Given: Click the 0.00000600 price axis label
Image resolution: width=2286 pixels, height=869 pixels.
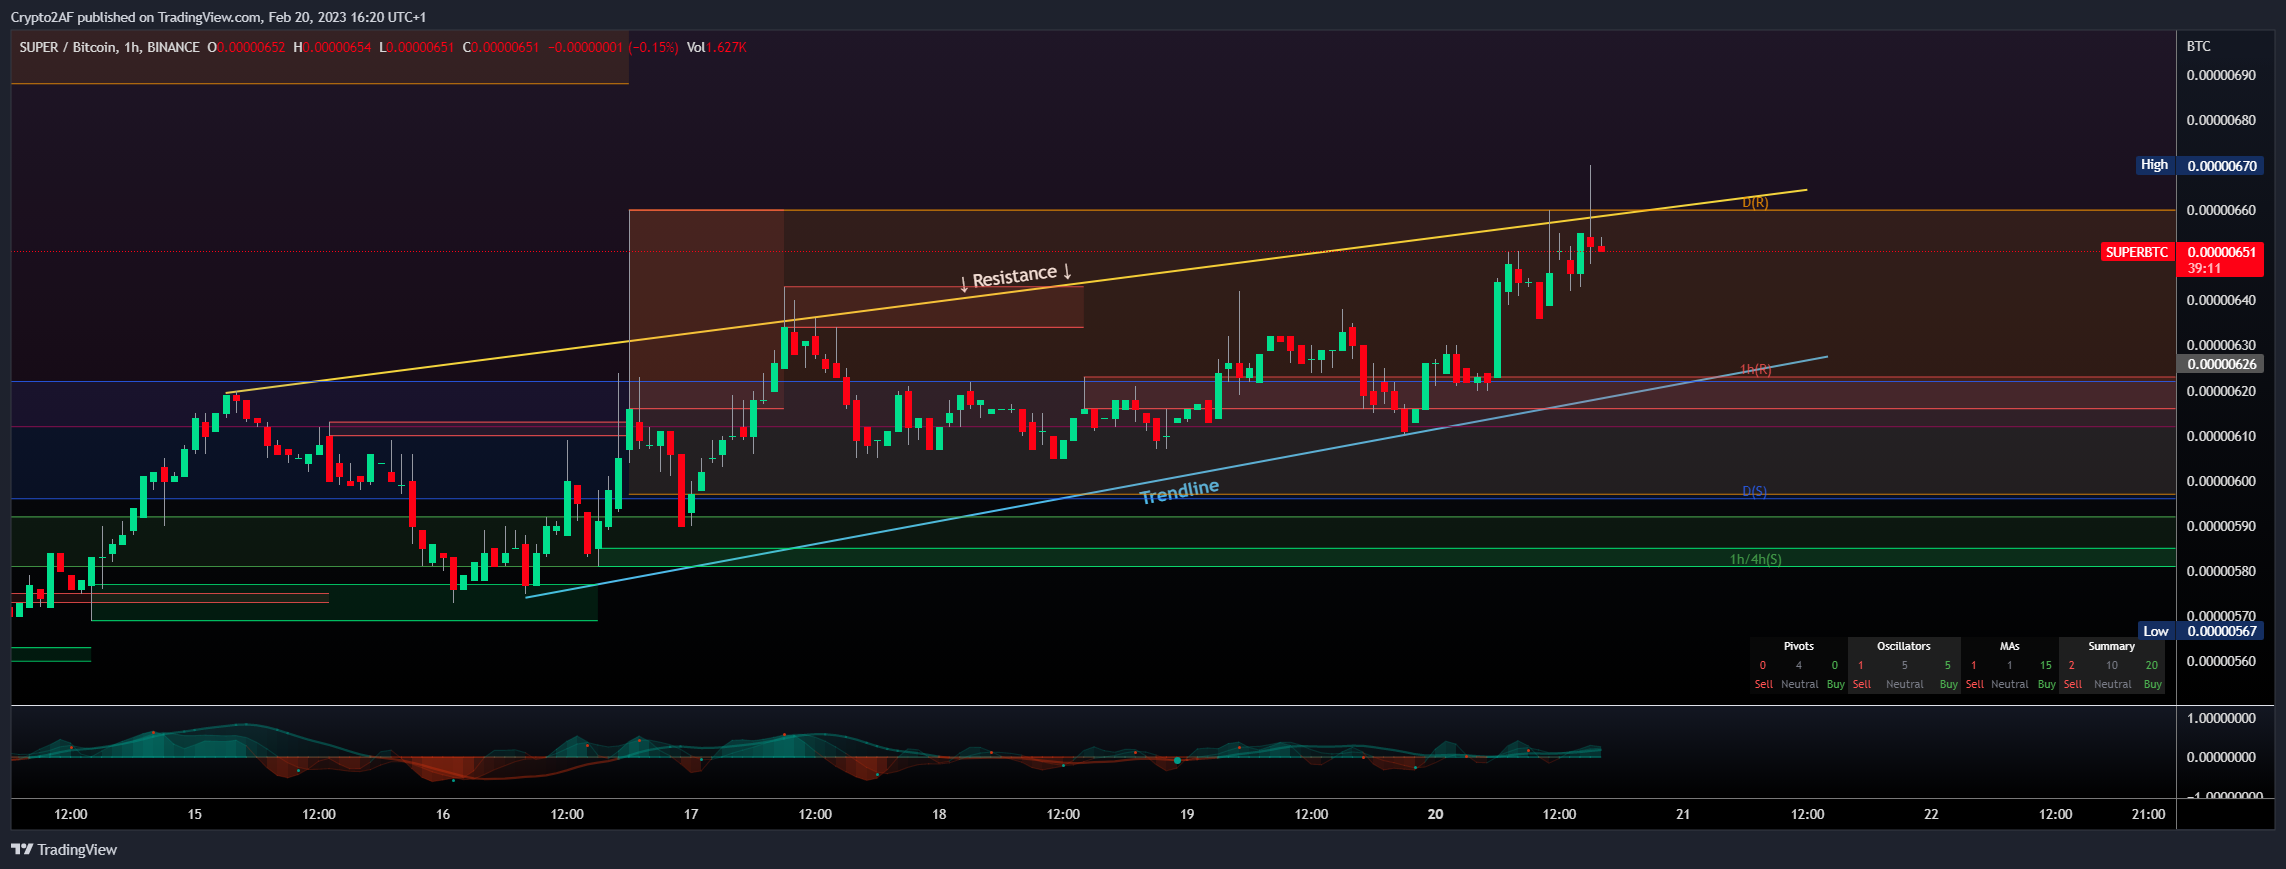Looking at the screenshot, I should (x=2221, y=481).
